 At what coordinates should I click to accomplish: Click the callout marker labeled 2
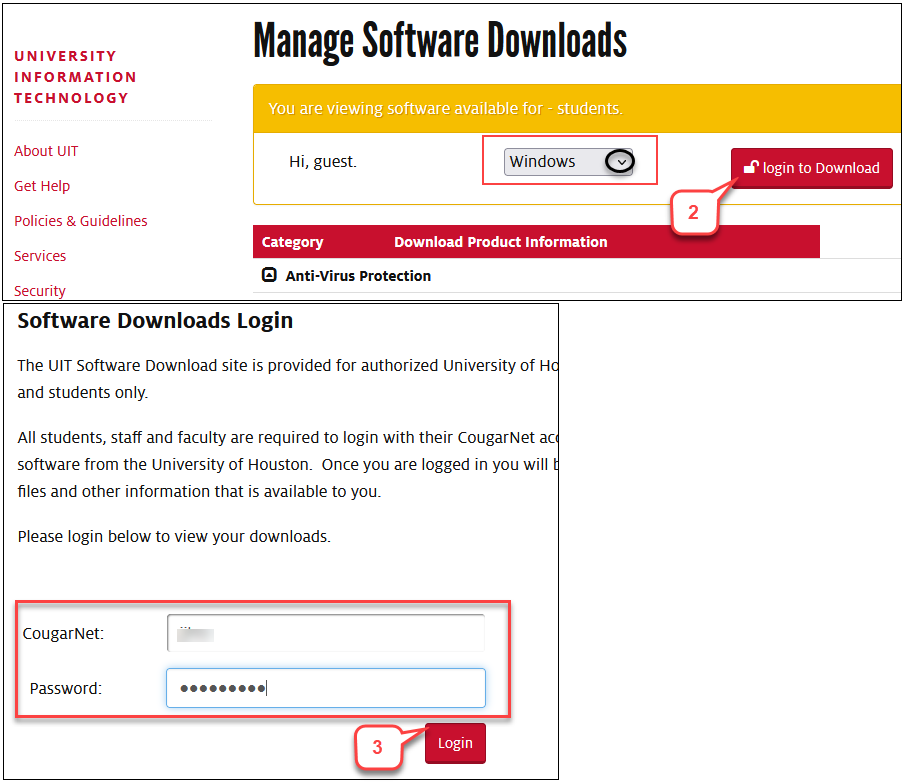pyautogui.click(x=695, y=214)
